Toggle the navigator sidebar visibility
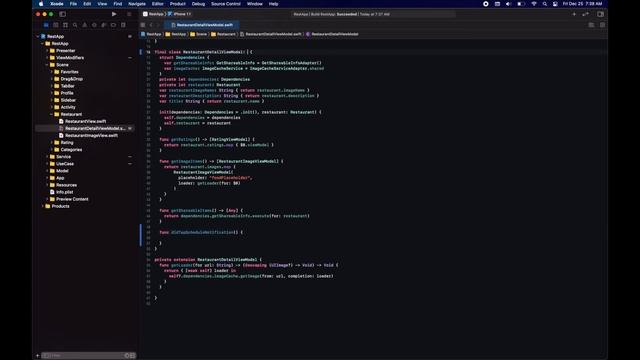This screenshot has height=360, width=640. click(62, 14)
